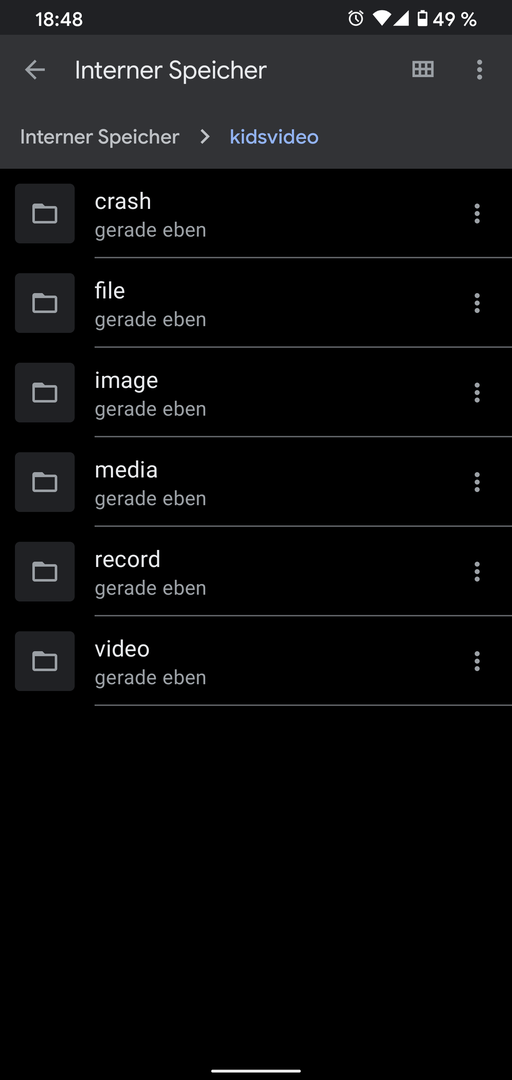Open the top-right overflow menu
512x1080 pixels.
pyautogui.click(x=479, y=70)
